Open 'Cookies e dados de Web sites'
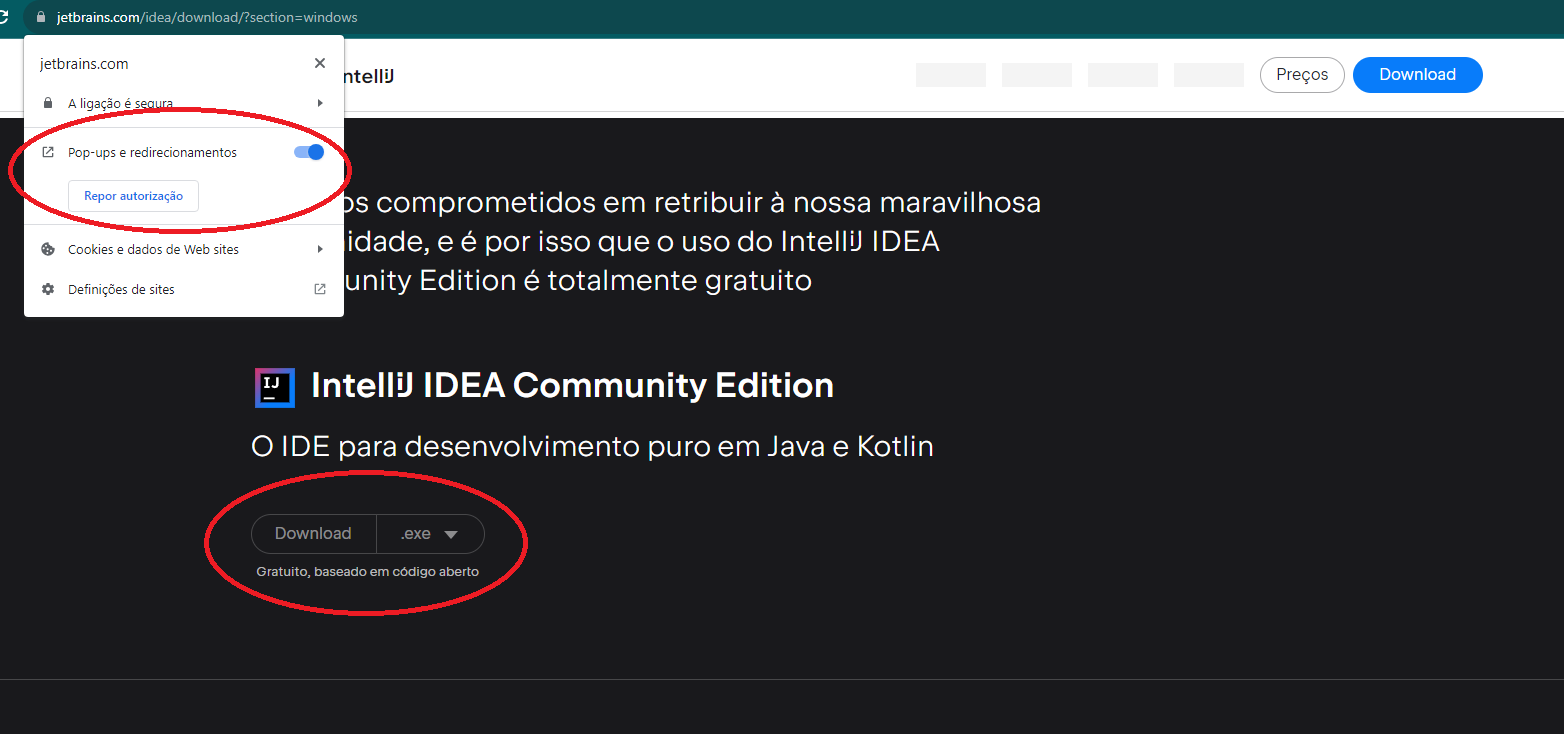 click(184, 249)
